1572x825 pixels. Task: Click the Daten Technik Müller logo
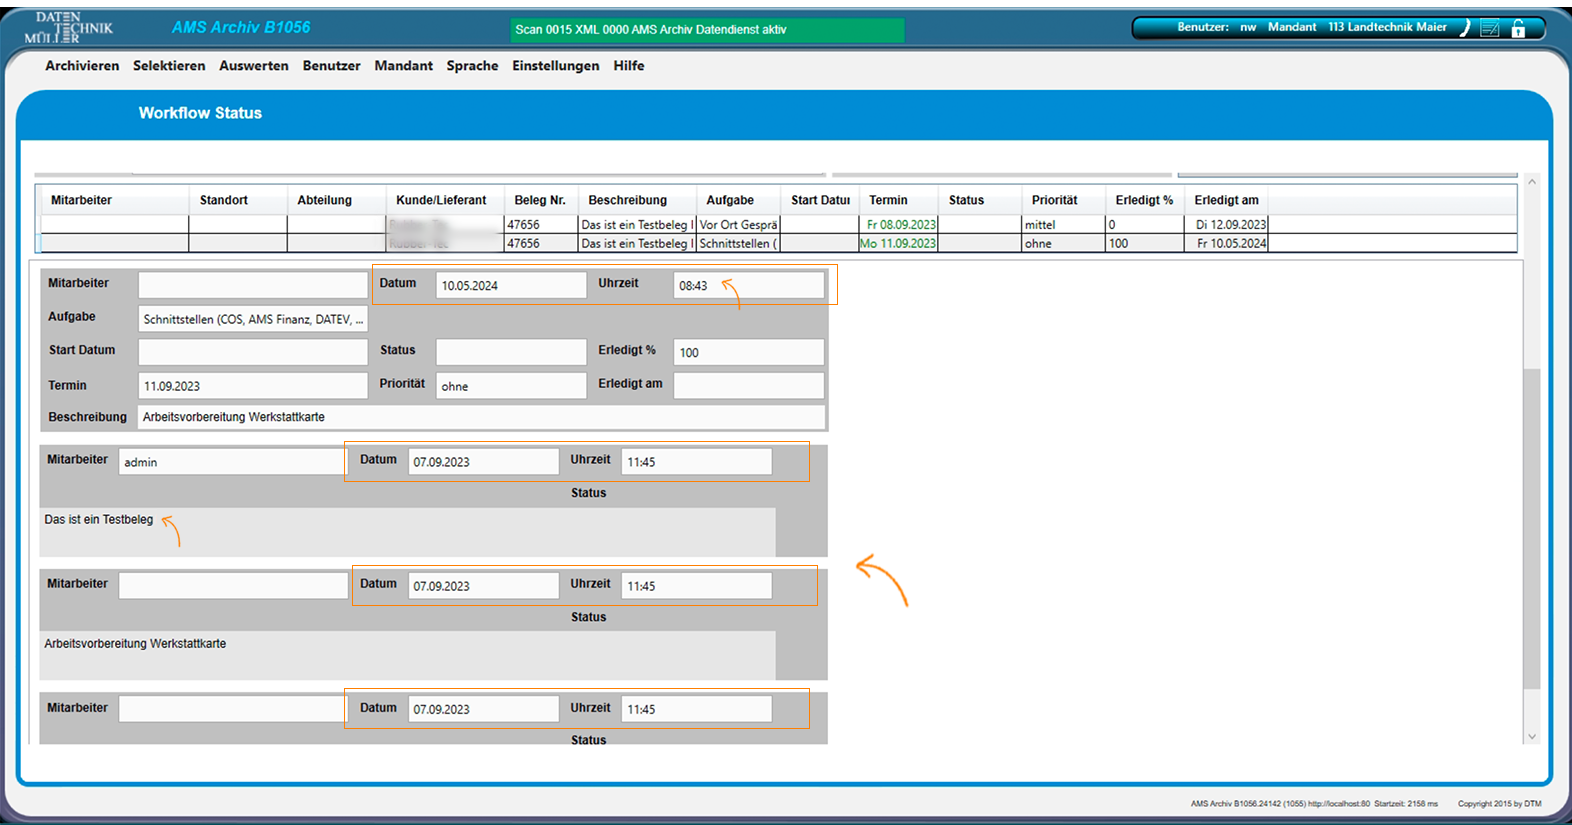pos(68,28)
